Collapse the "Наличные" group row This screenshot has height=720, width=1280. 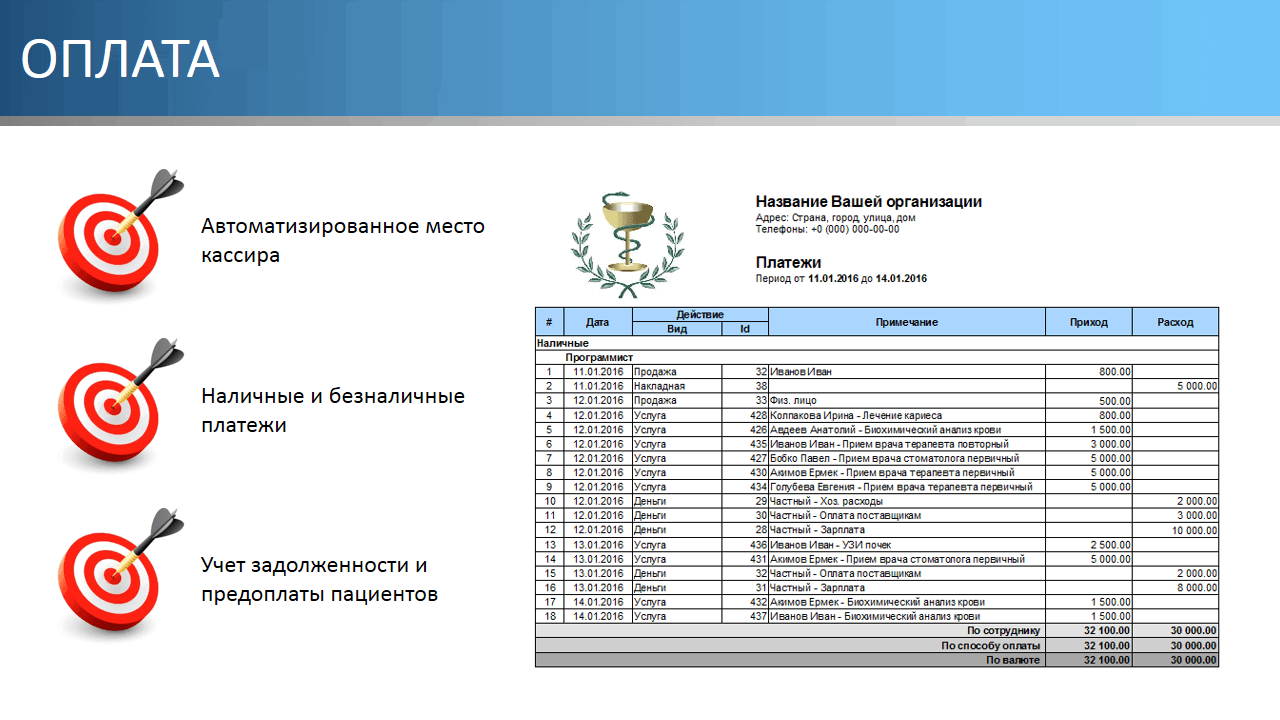562,343
